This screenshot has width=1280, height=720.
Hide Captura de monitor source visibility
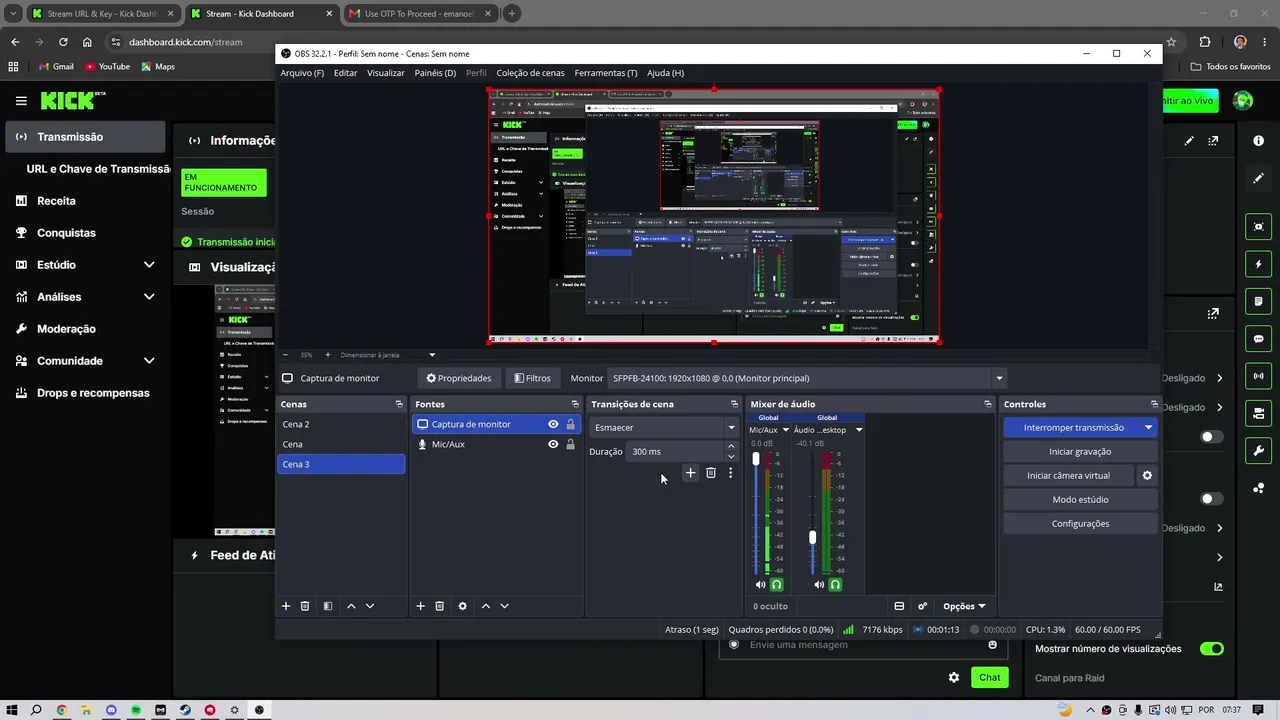tap(553, 424)
